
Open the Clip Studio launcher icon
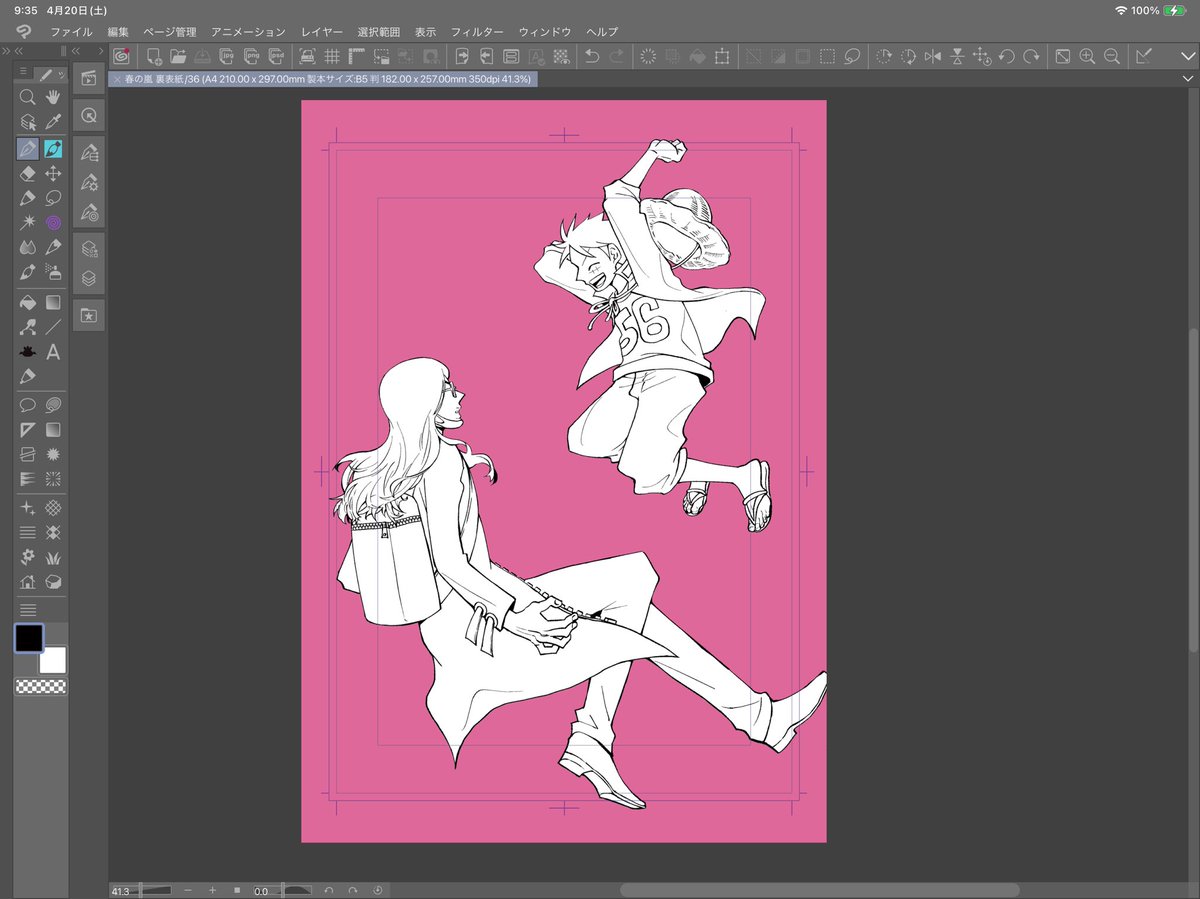point(122,56)
